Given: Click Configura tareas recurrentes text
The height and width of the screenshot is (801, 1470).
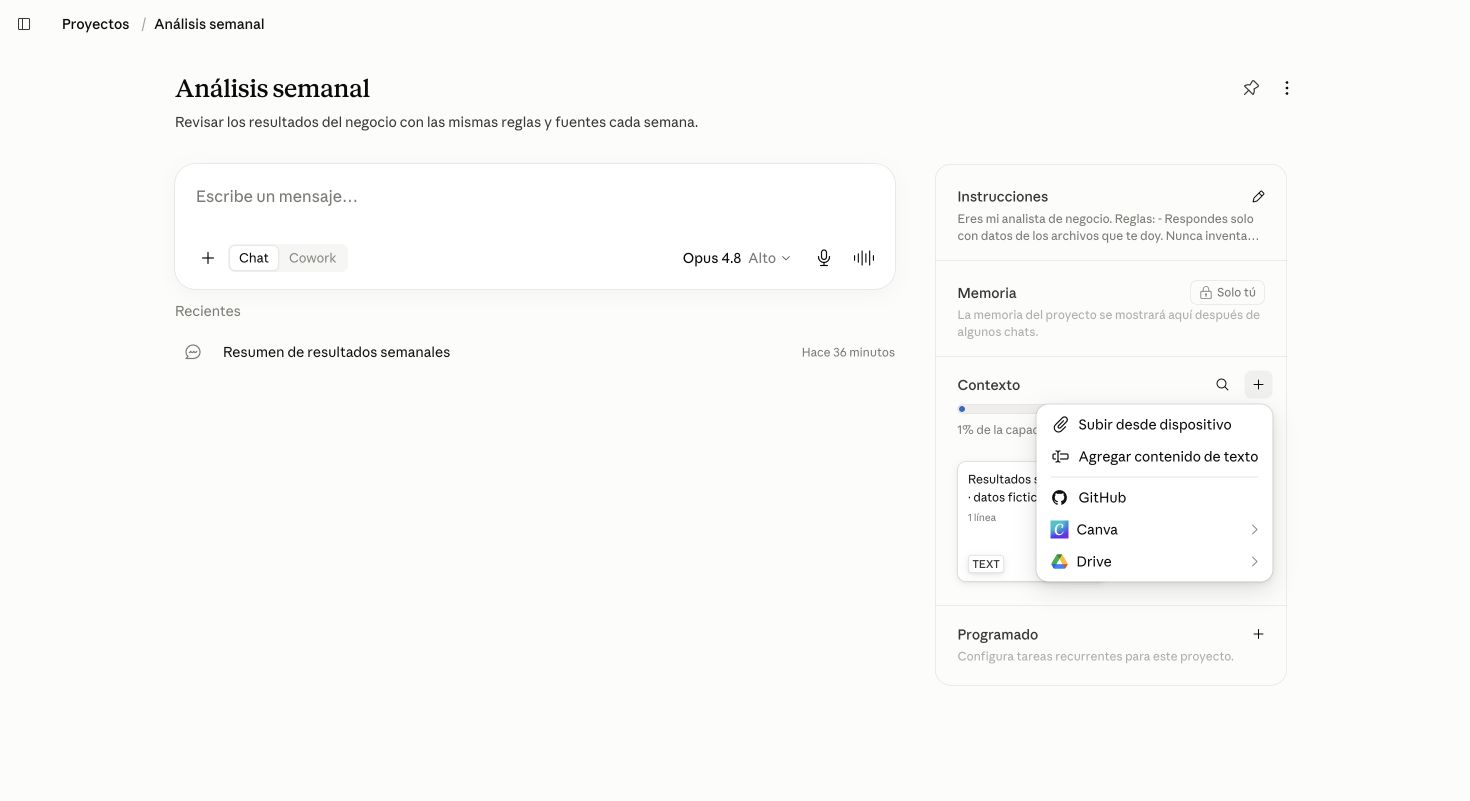Looking at the screenshot, I should (x=1095, y=657).
